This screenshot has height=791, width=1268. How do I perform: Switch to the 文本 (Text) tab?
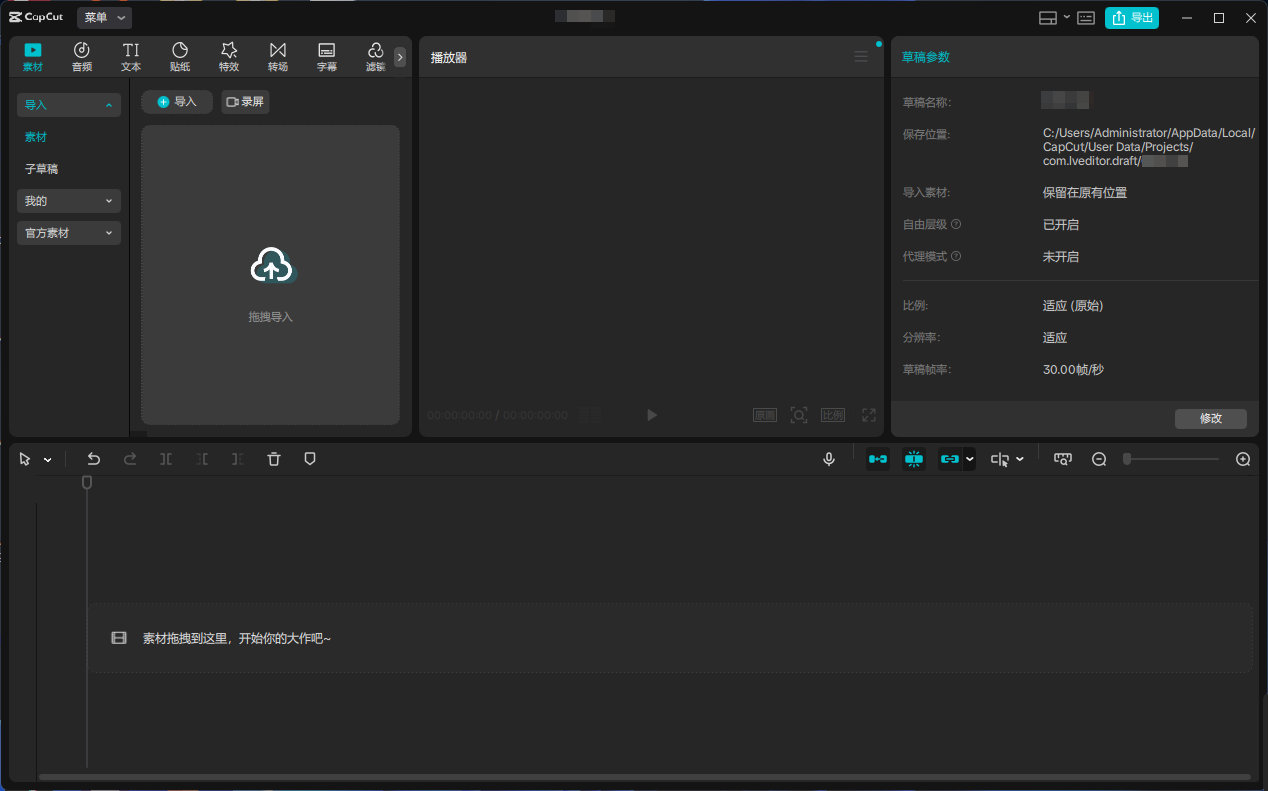(131, 57)
